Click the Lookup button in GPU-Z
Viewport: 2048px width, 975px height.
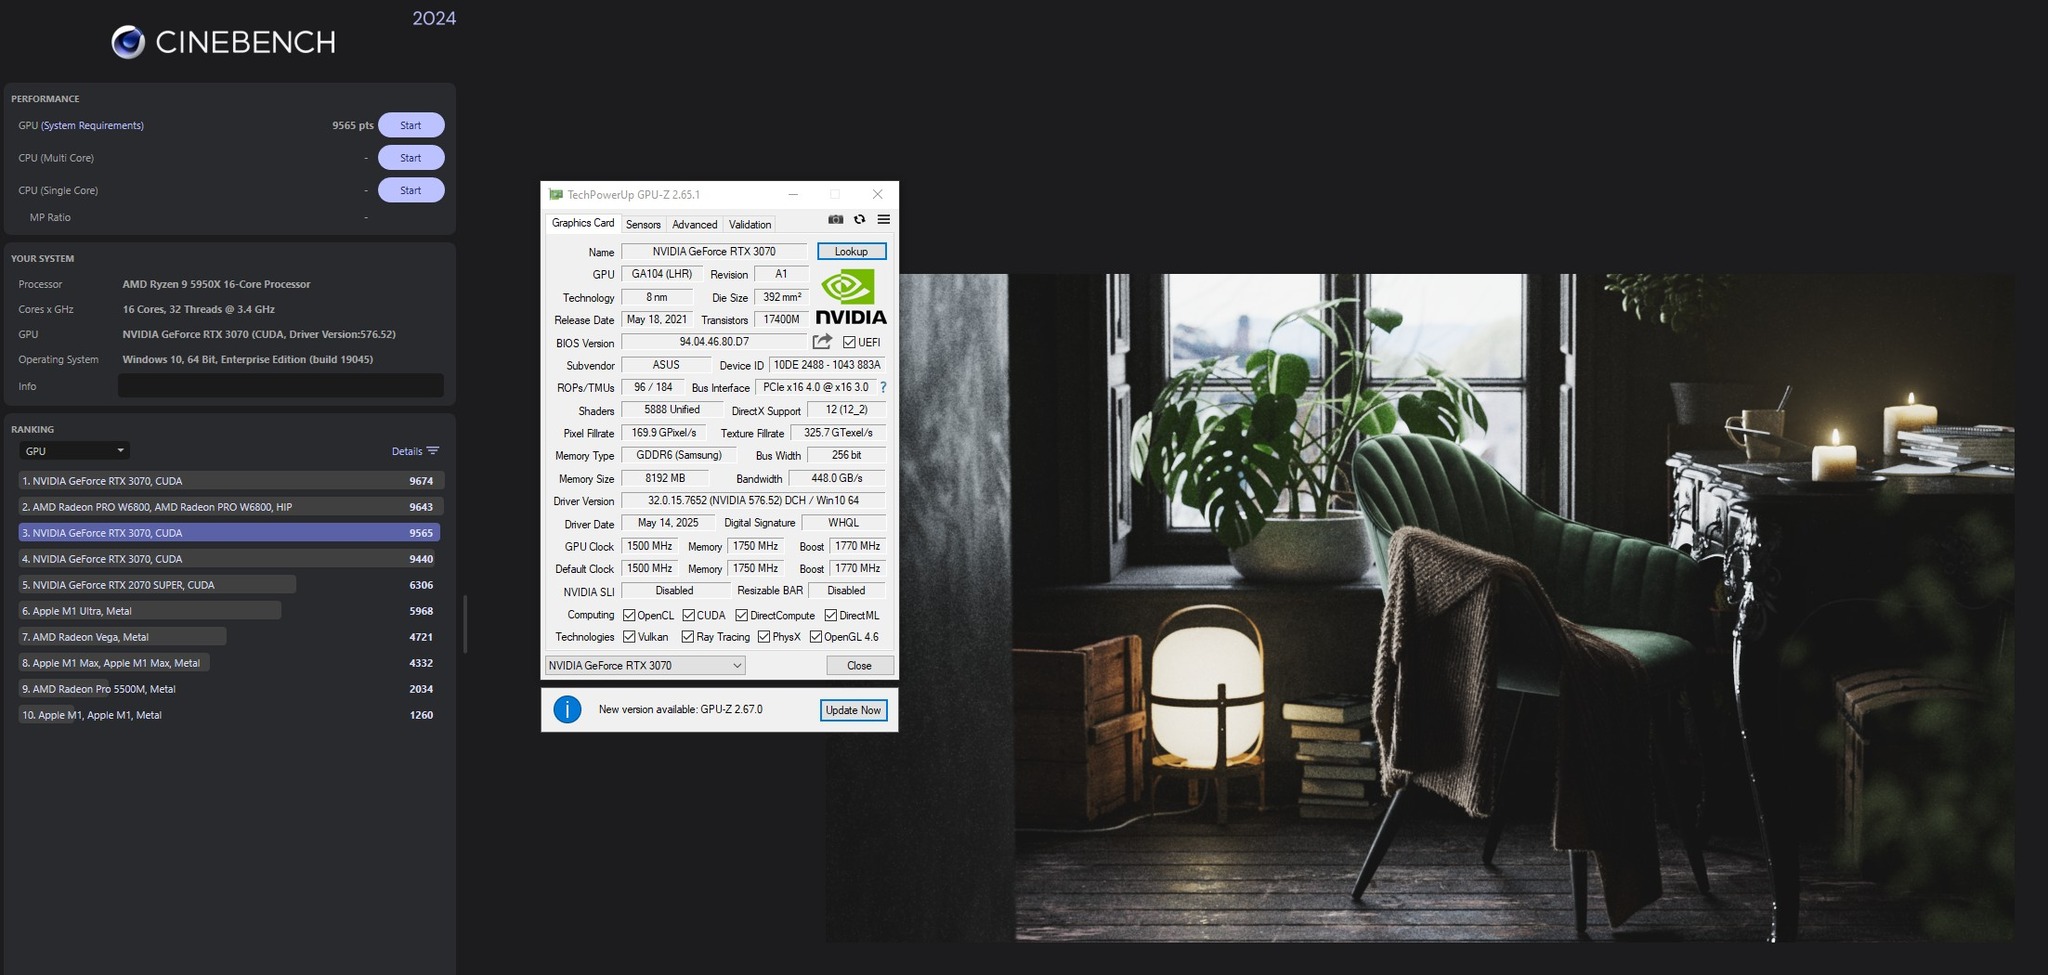click(x=851, y=251)
